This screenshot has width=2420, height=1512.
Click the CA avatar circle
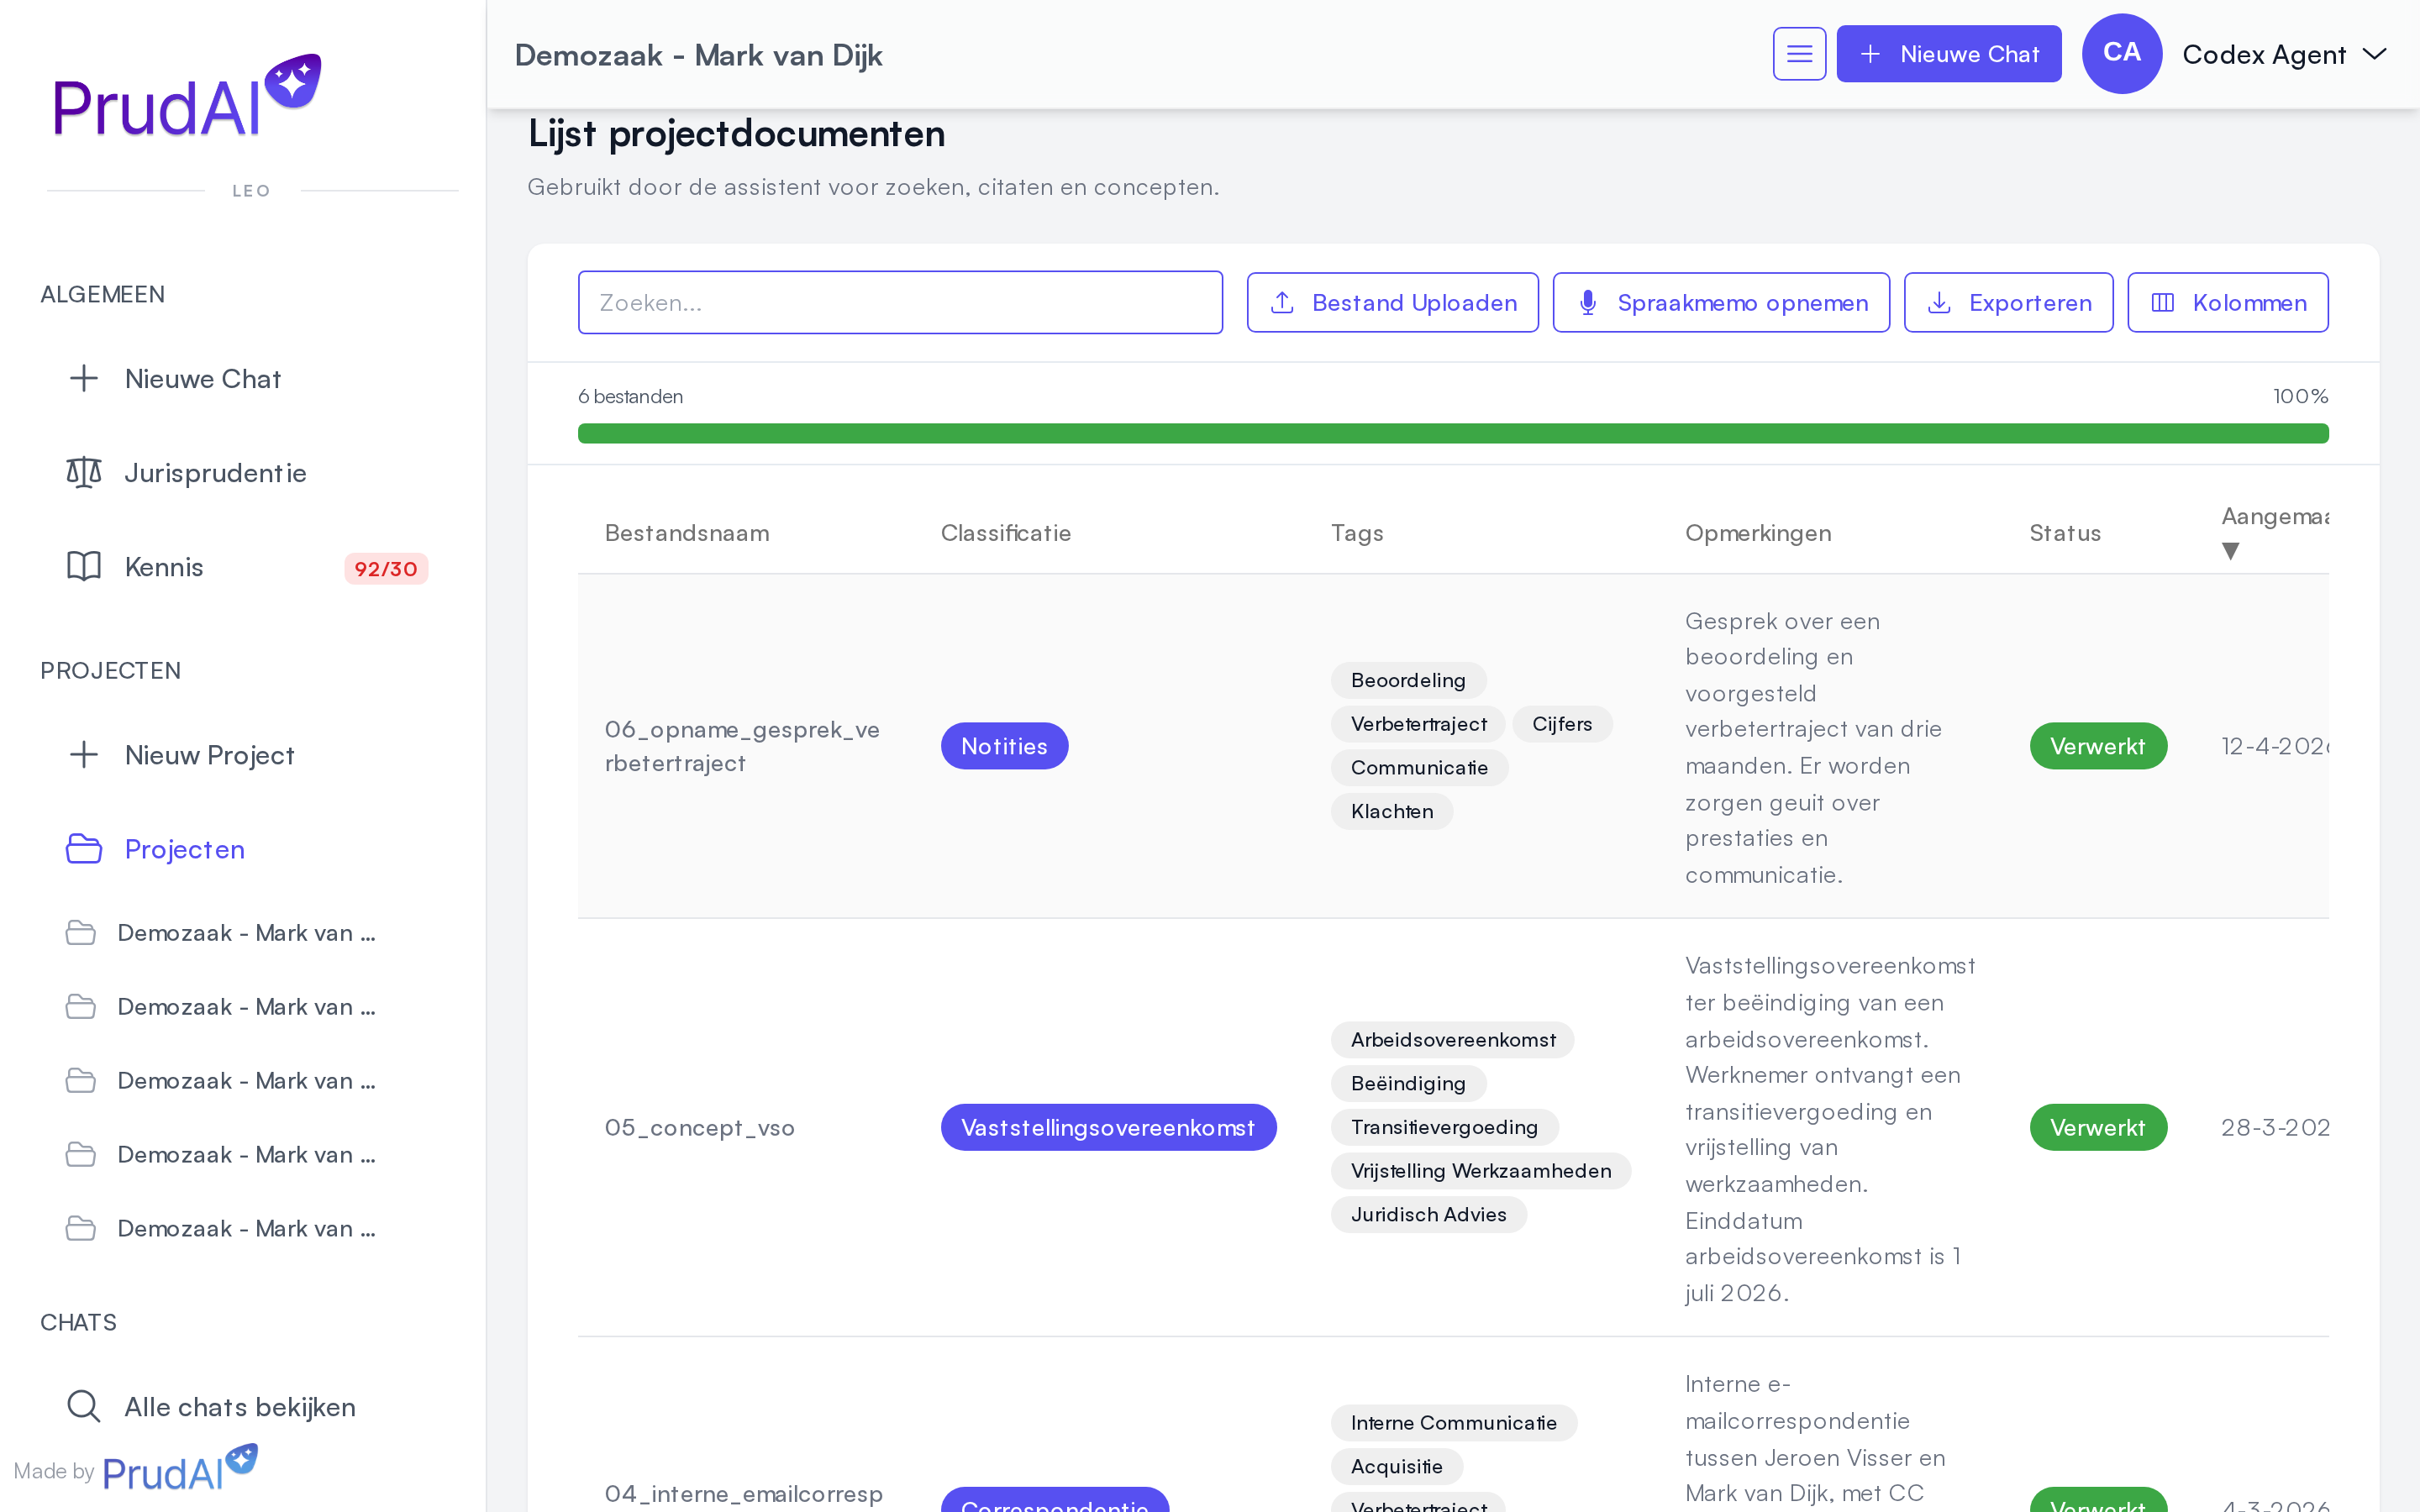(x=2121, y=54)
